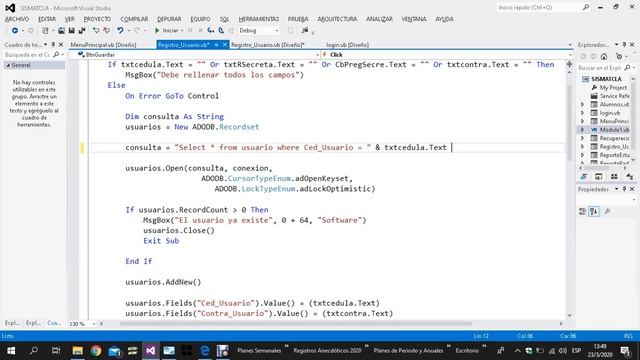640x360 pixels.
Task: Expand the MenuPrincipal tree node
Action: point(582,121)
